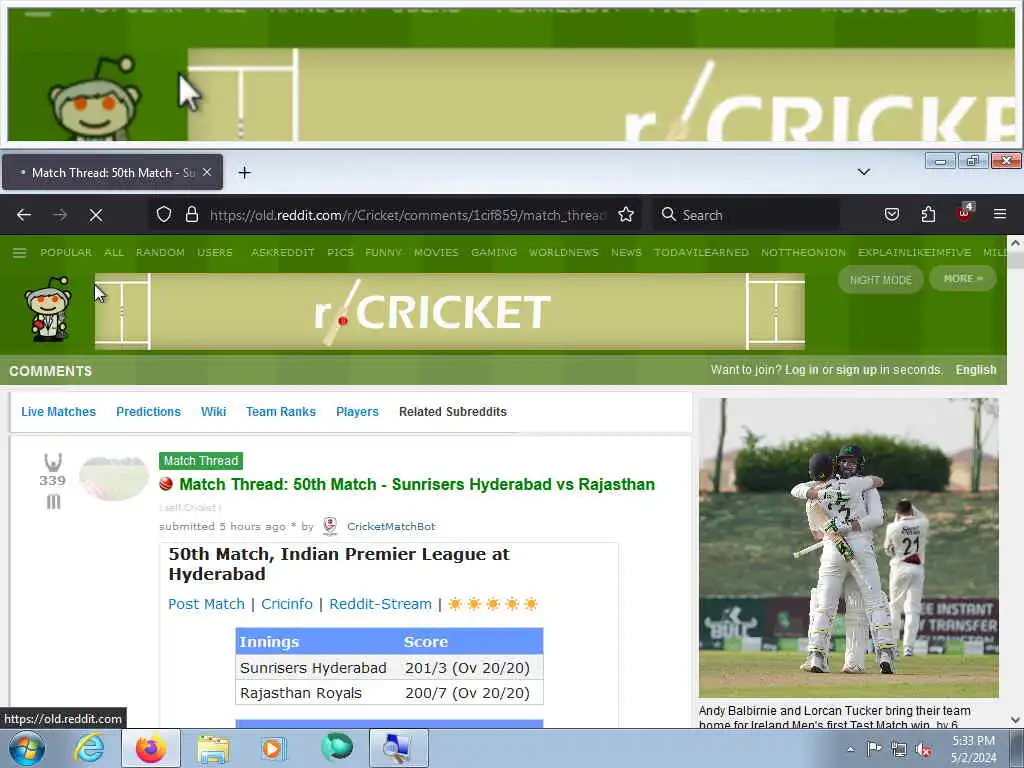Click the muted volume tray icon

pyautogui.click(x=923, y=749)
